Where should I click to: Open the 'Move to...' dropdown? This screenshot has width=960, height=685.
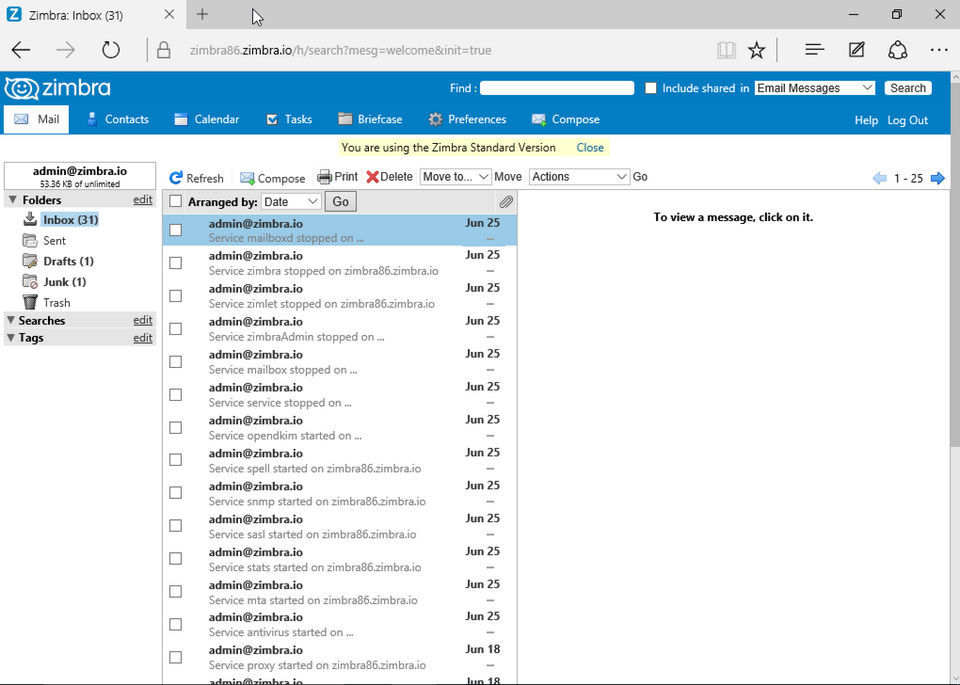click(x=456, y=177)
